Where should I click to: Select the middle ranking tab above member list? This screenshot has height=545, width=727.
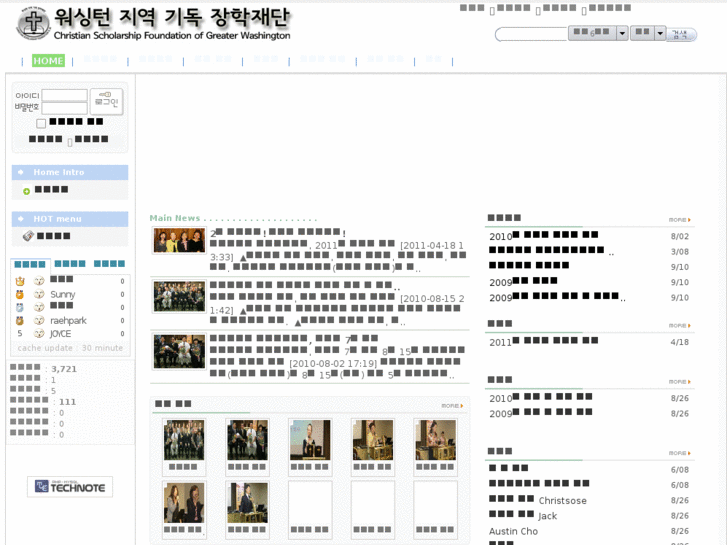click(70, 264)
